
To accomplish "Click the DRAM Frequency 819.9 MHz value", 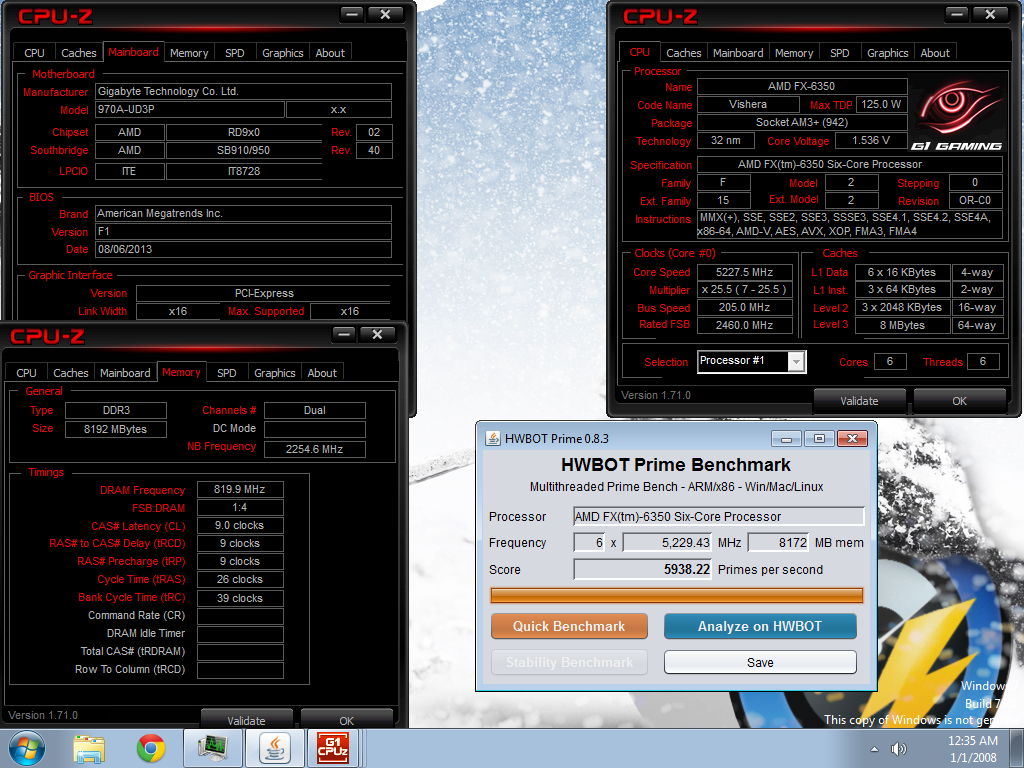I will (x=240, y=489).
